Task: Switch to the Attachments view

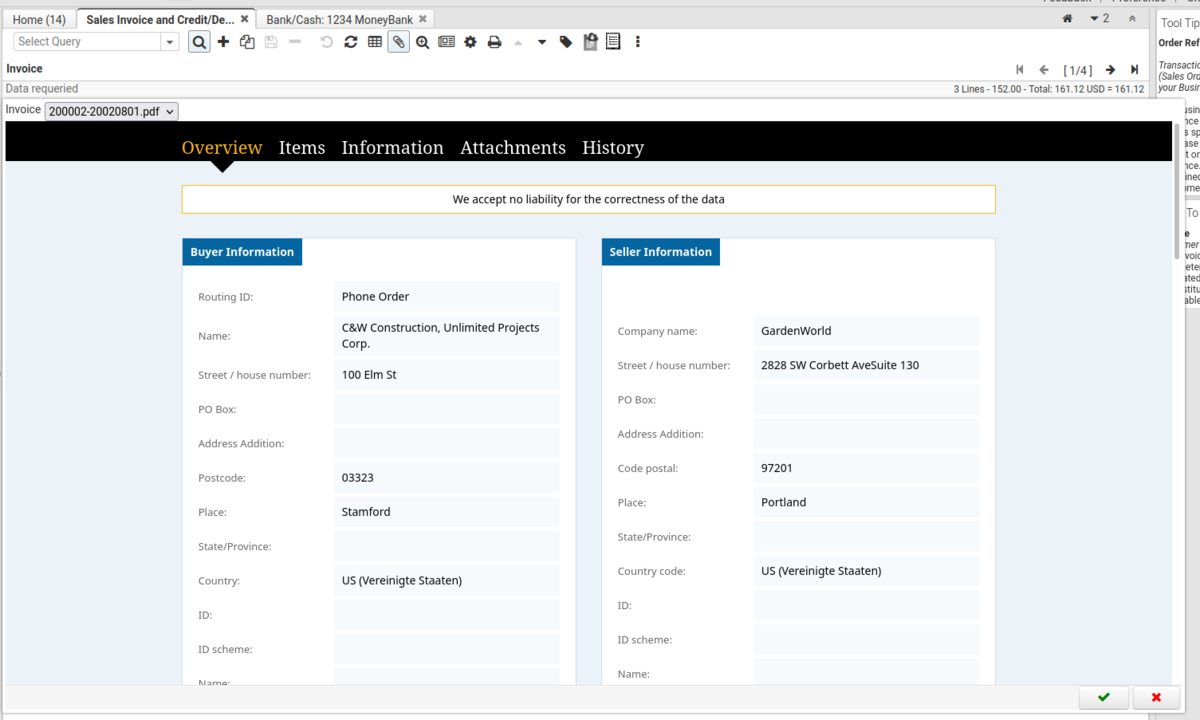Action: coord(513,147)
